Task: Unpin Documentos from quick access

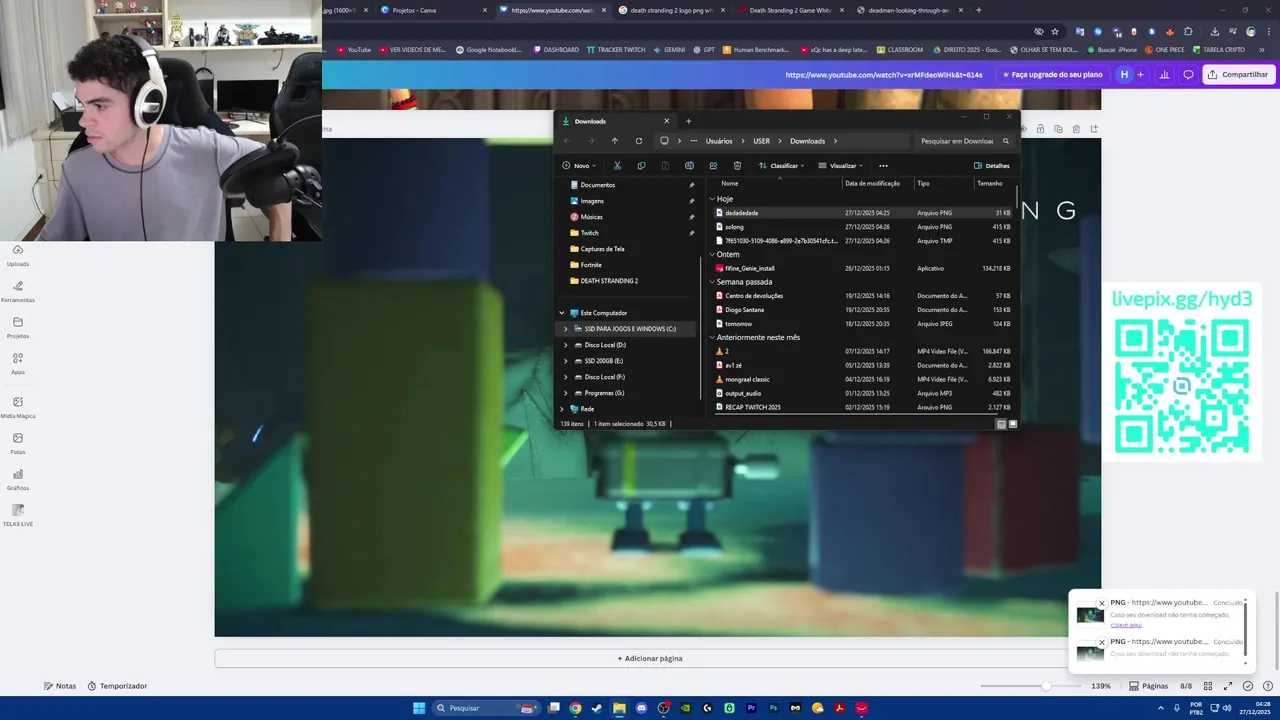Action: (x=691, y=185)
